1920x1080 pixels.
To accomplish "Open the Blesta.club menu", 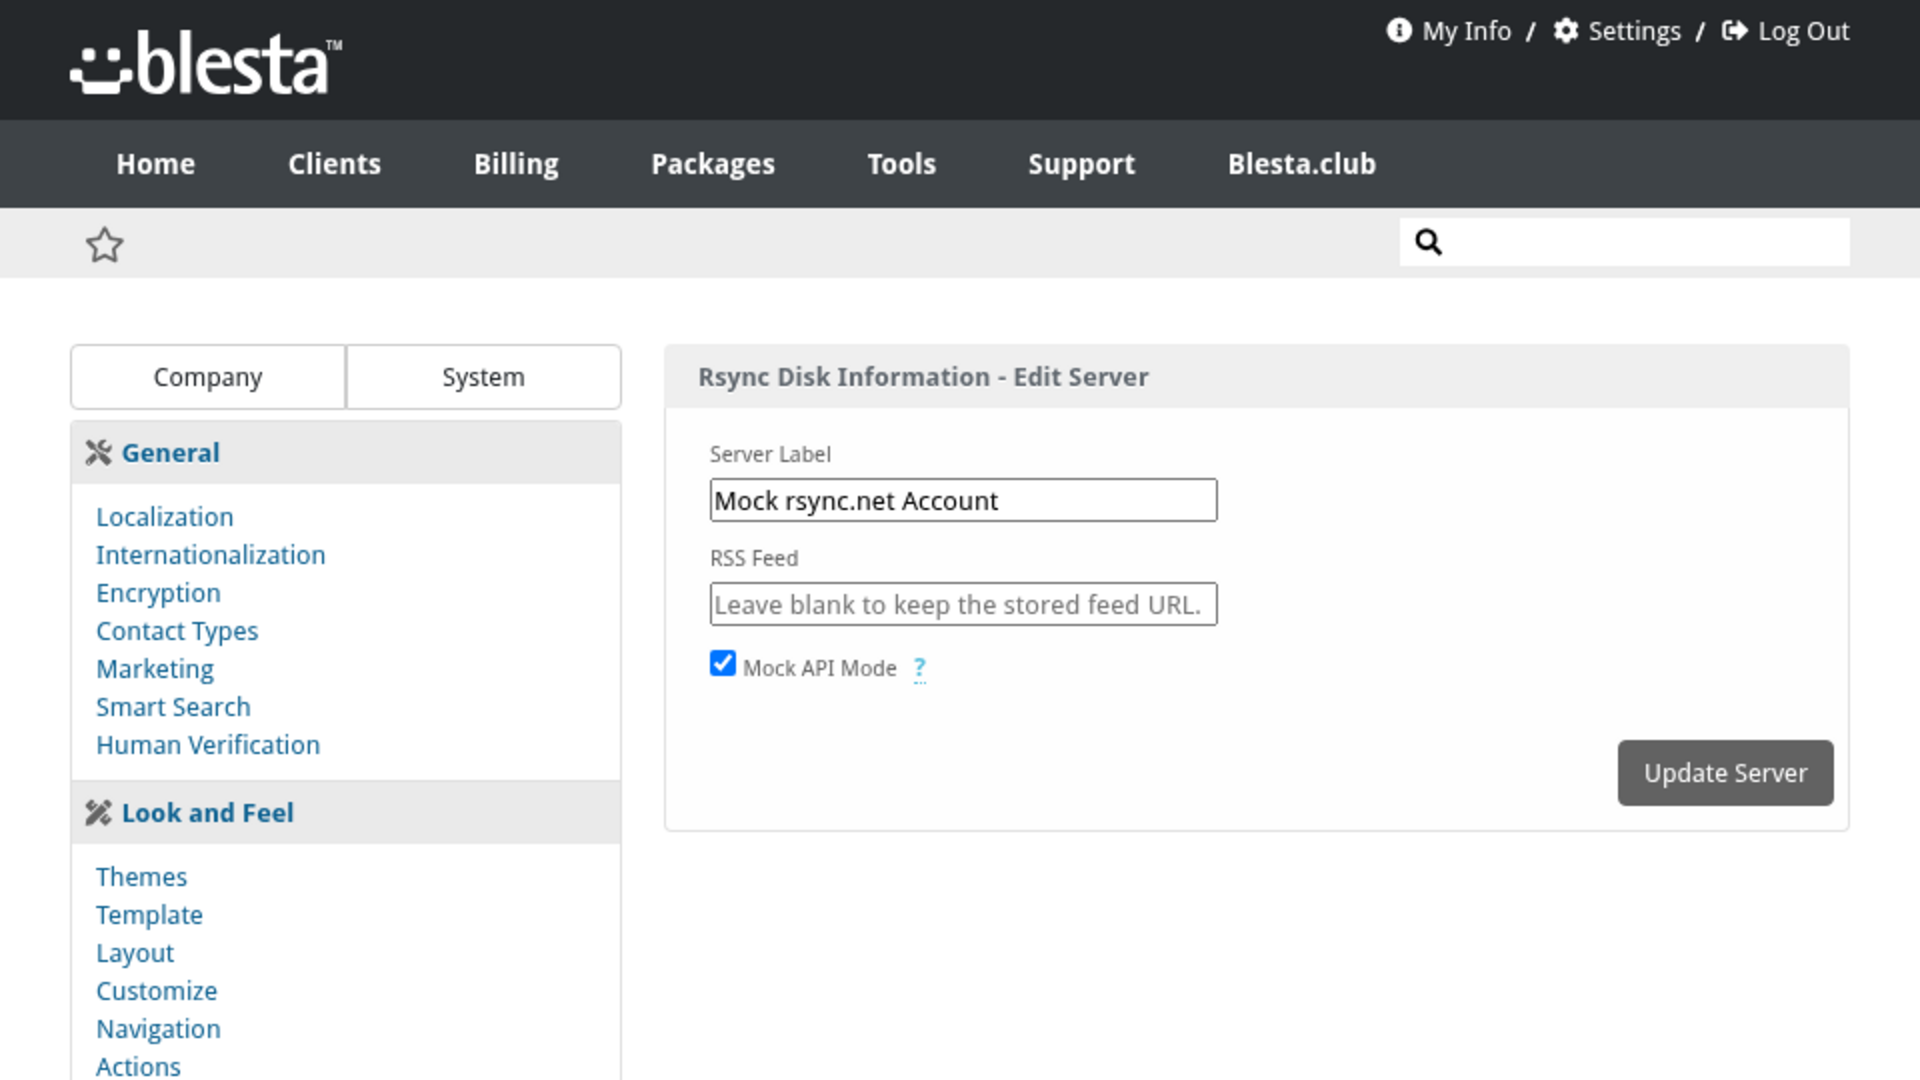I will [x=1301, y=164].
